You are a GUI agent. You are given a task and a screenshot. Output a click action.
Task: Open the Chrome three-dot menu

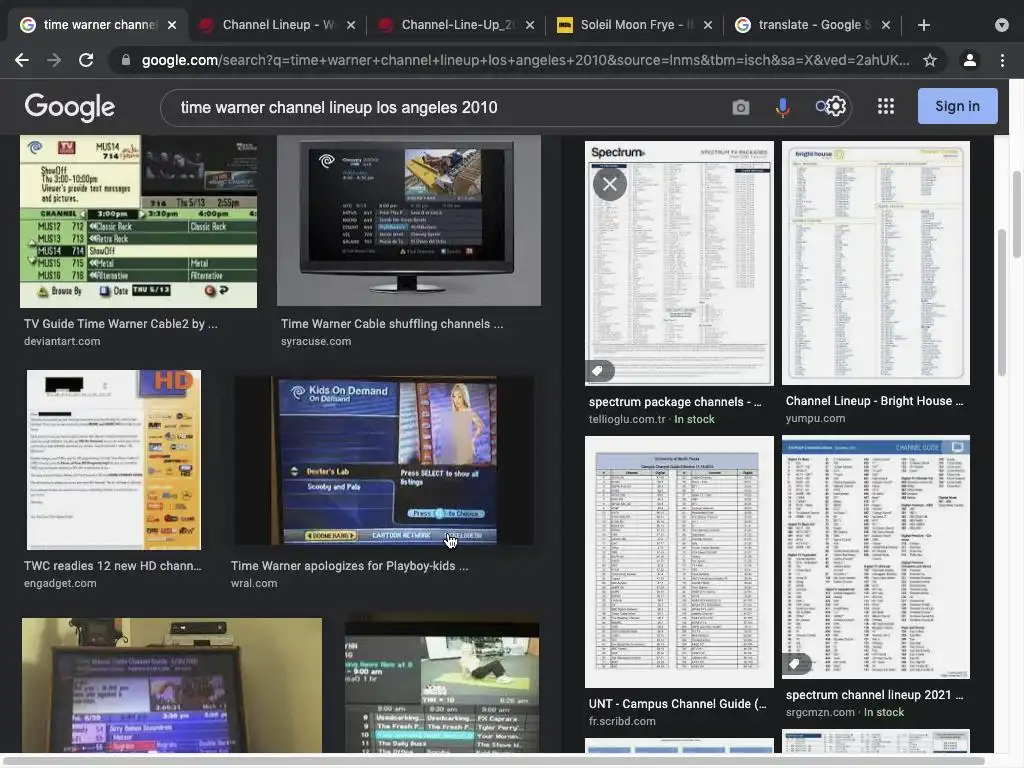[x=1002, y=60]
